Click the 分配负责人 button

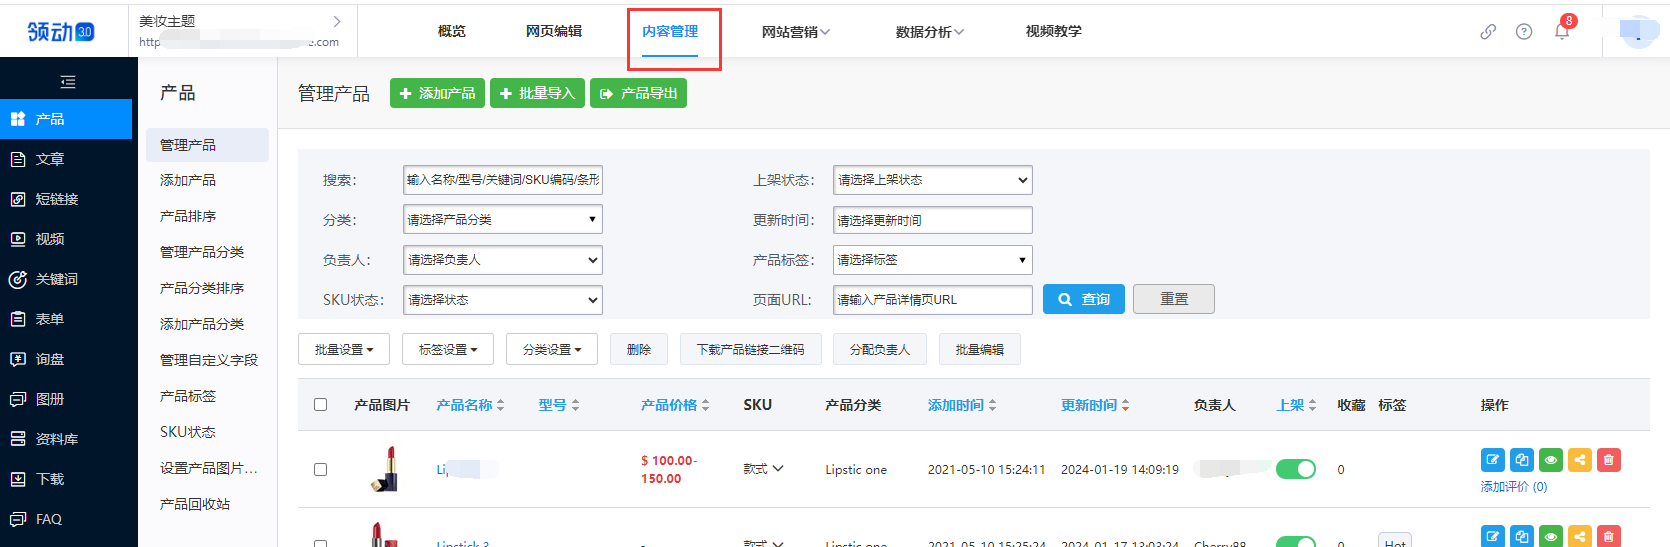[880, 350]
